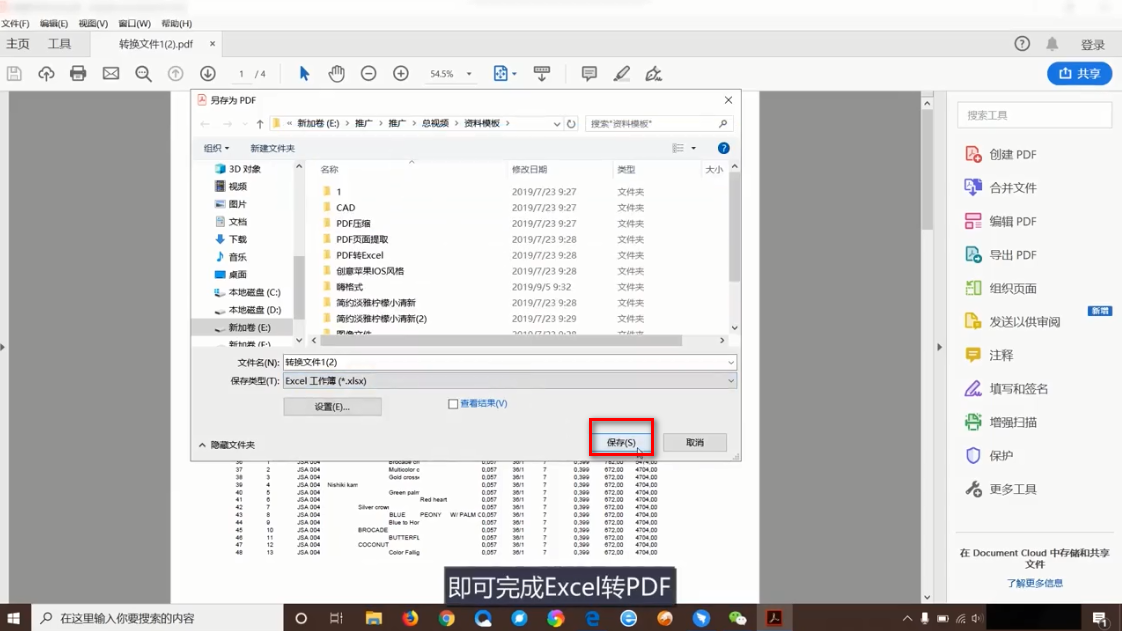The image size is (1122, 631).
Task: Click the 共享 button
Action: tap(1079, 74)
